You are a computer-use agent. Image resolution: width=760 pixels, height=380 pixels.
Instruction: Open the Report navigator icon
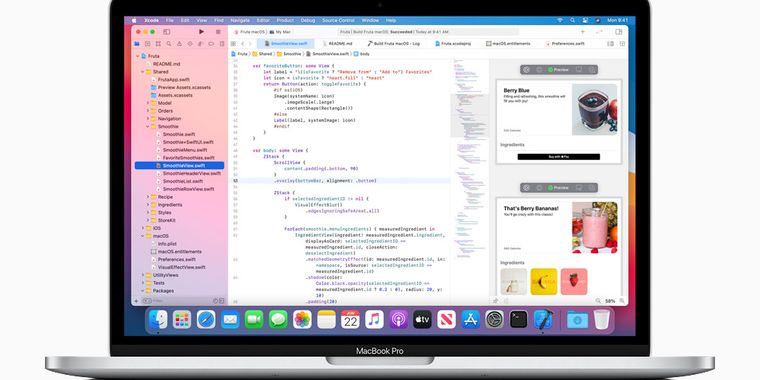click(x=222, y=44)
